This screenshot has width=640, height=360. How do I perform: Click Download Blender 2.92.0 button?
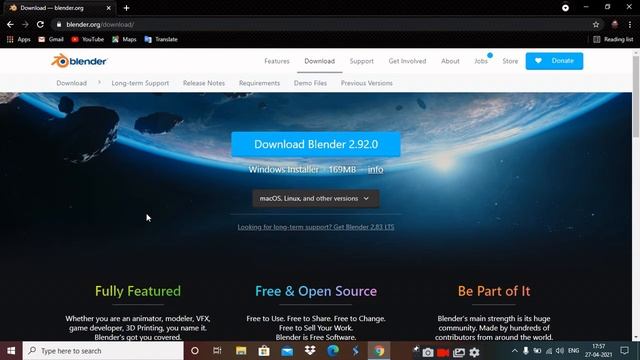pos(316,144)
